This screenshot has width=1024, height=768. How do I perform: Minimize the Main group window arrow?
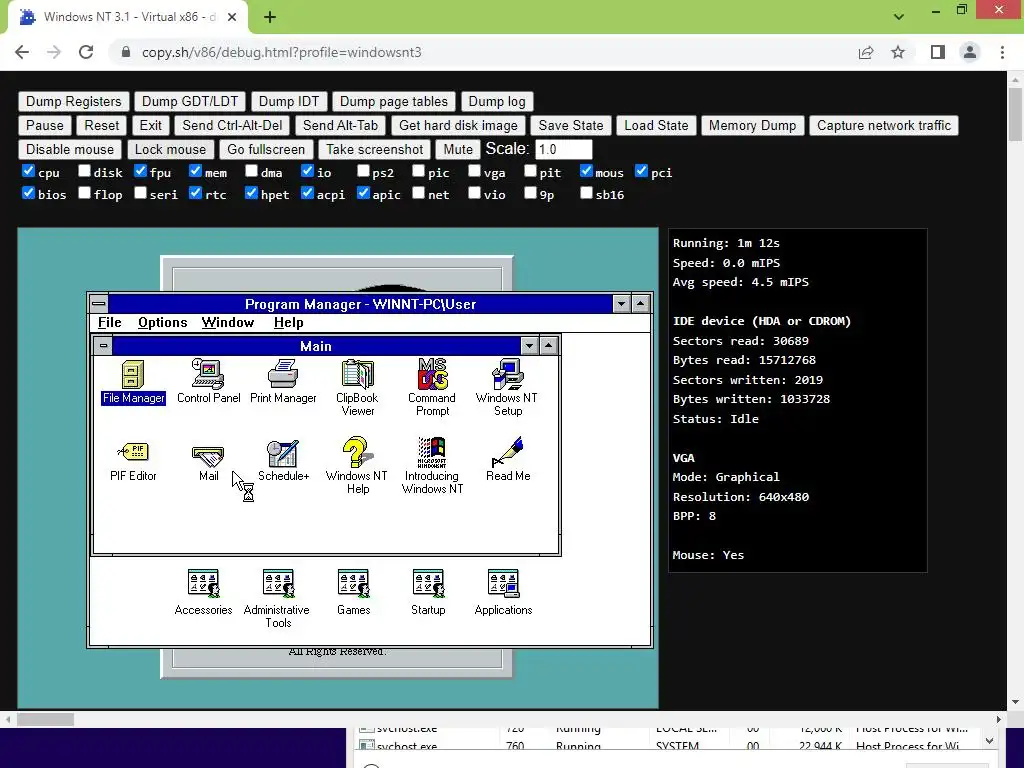tap(530, 345)
